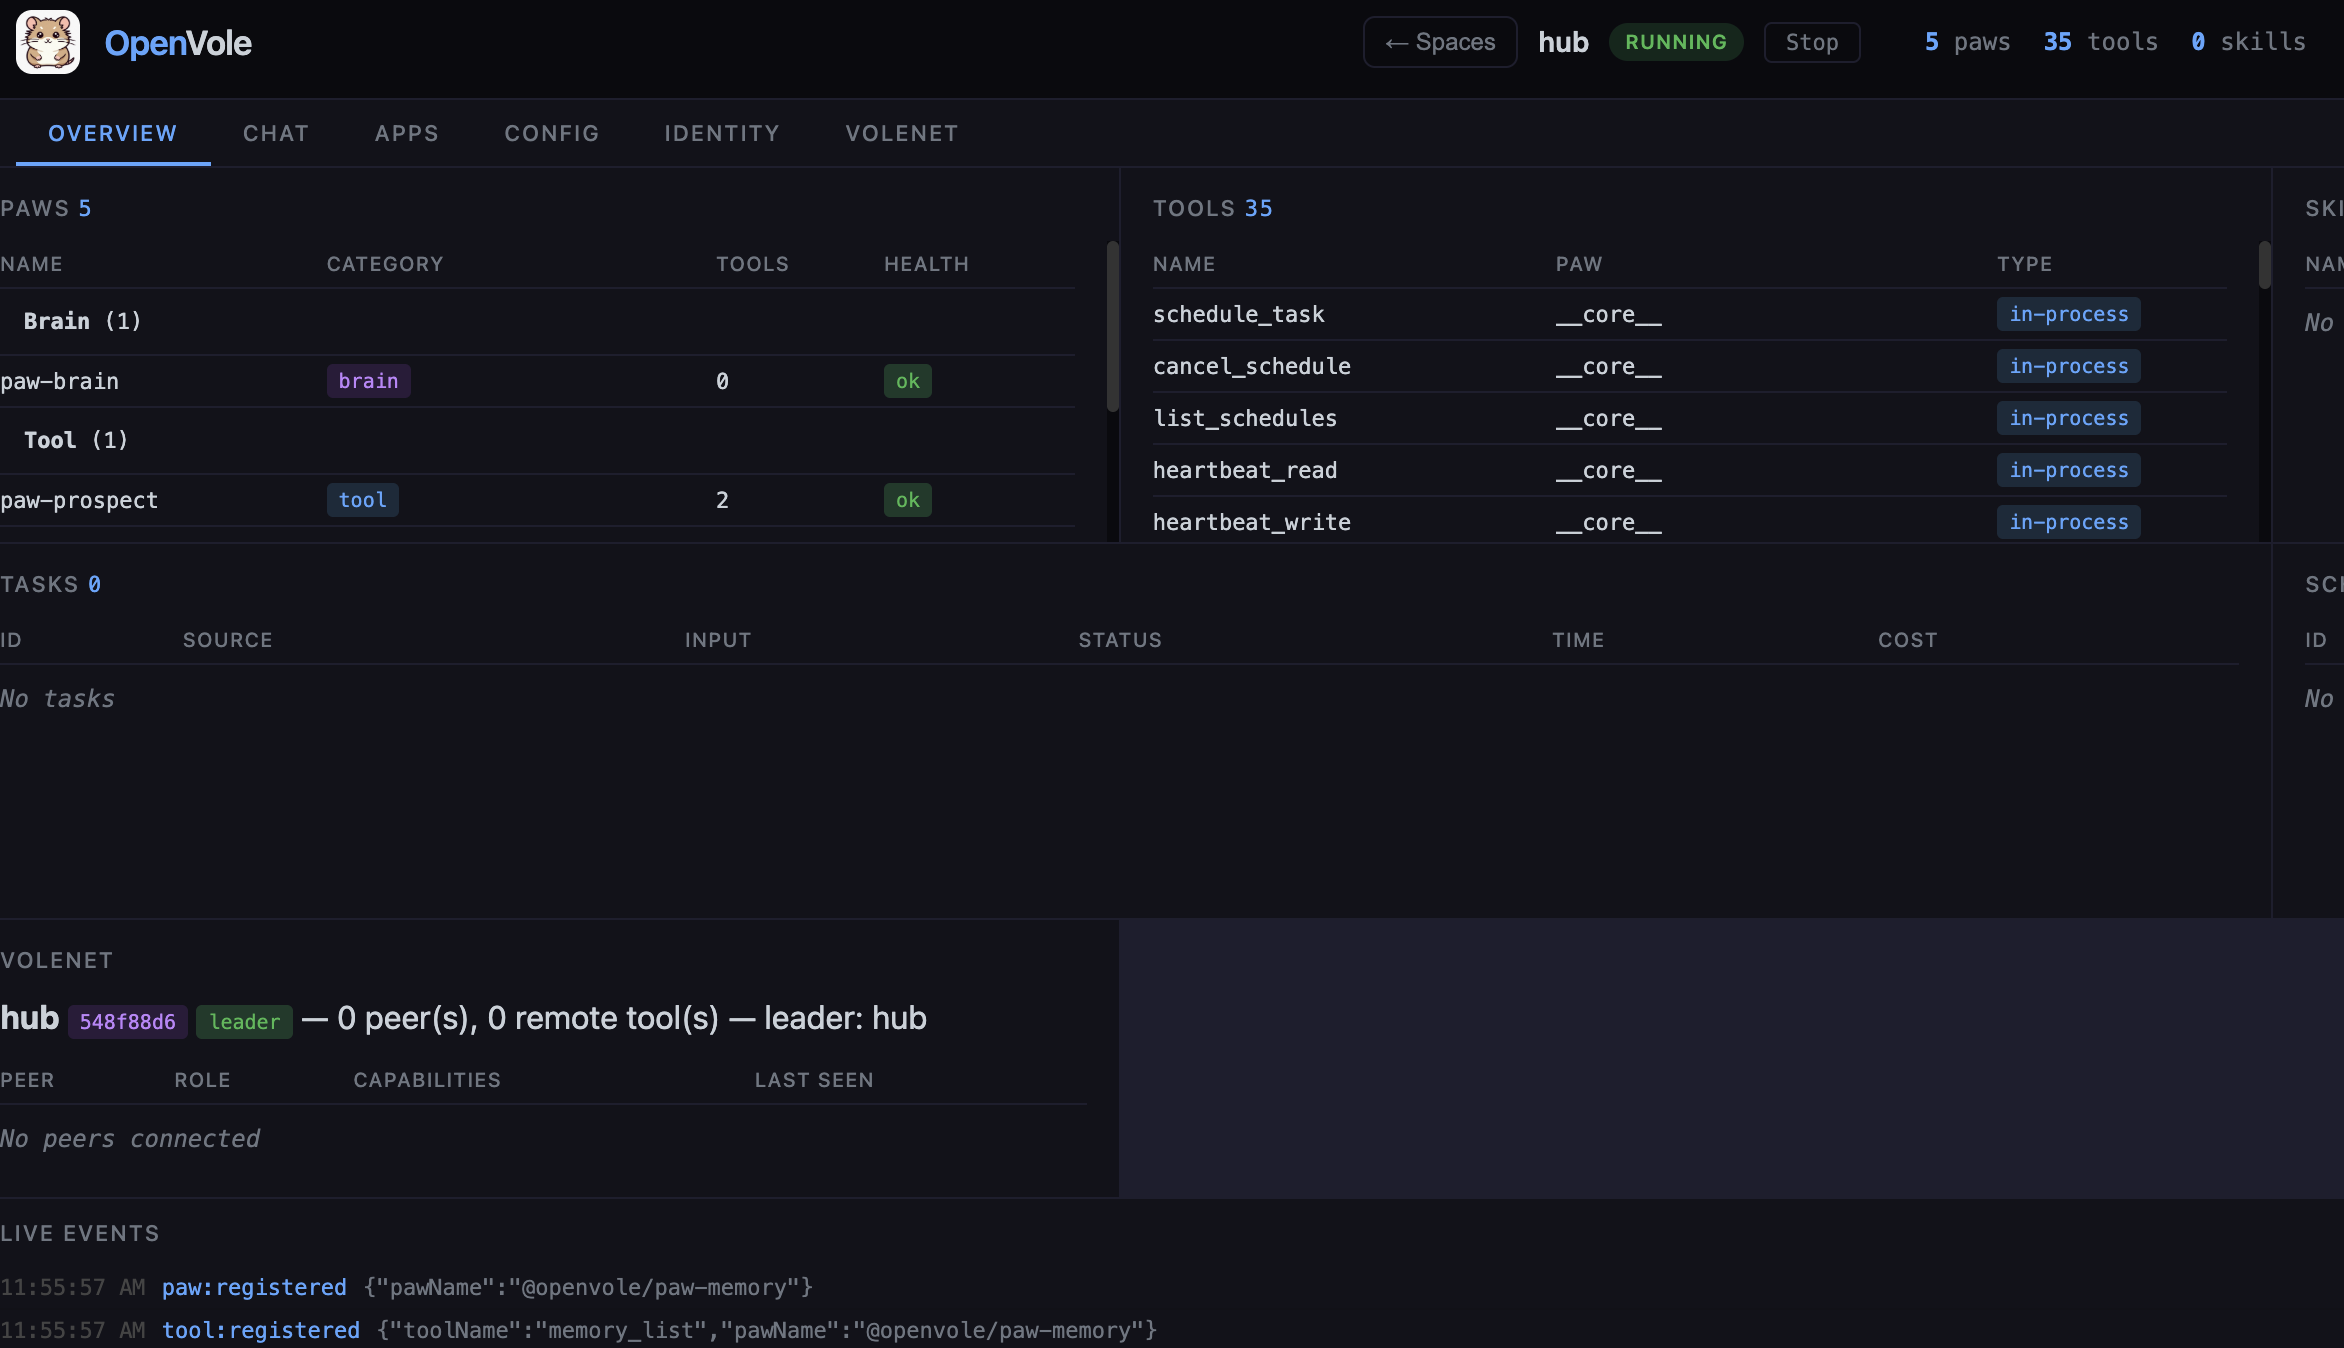Click the 5 paws counter in header

point(1967,42)
